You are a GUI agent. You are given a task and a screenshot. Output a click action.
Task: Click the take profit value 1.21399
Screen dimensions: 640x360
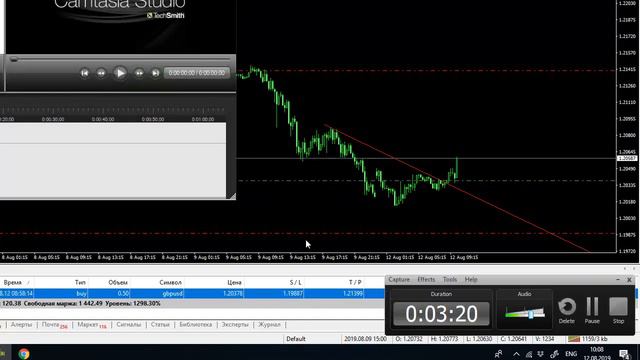point(353,293)
